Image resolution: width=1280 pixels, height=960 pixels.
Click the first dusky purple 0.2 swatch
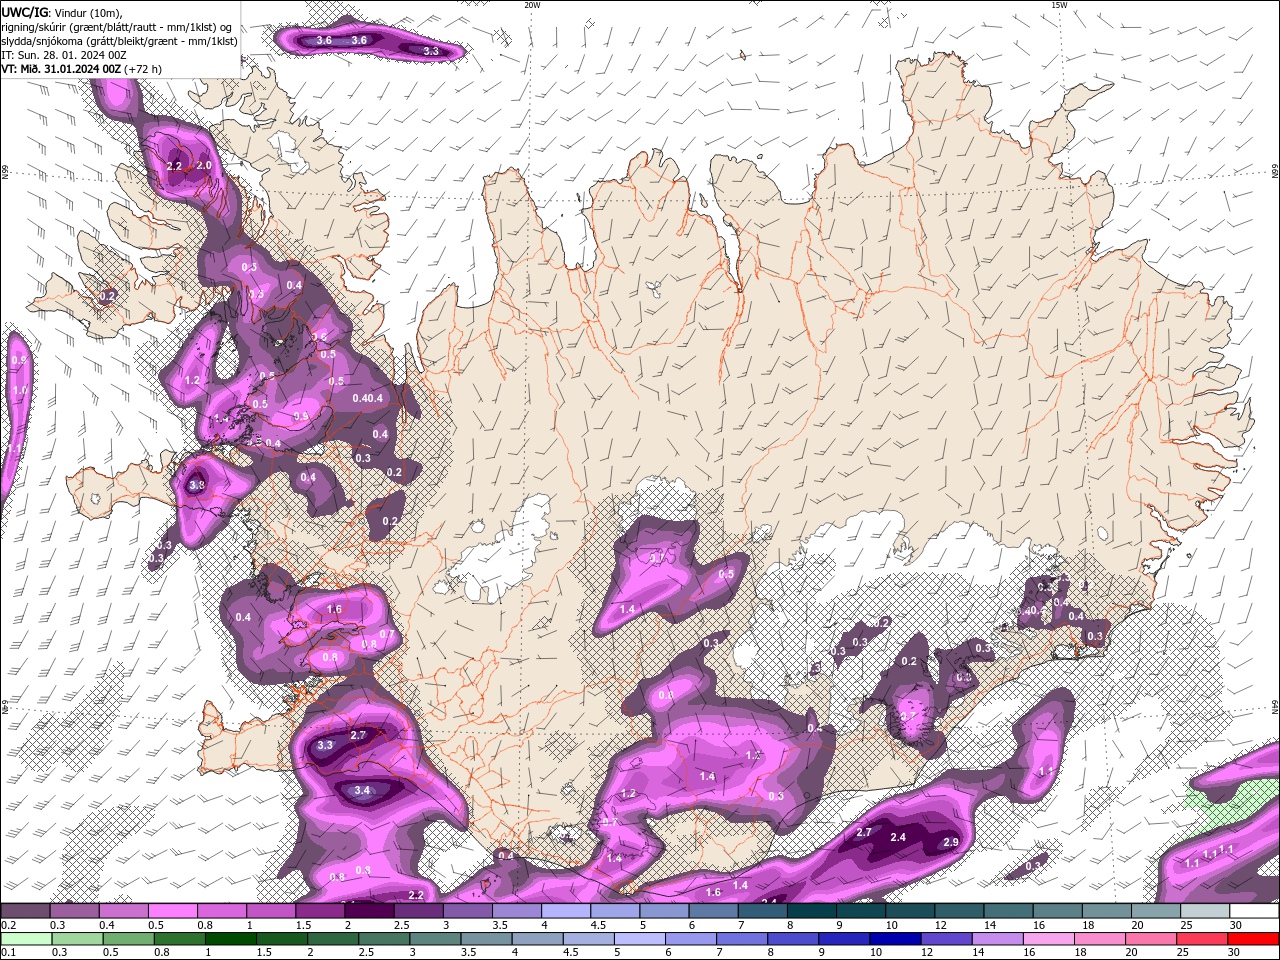25,911
